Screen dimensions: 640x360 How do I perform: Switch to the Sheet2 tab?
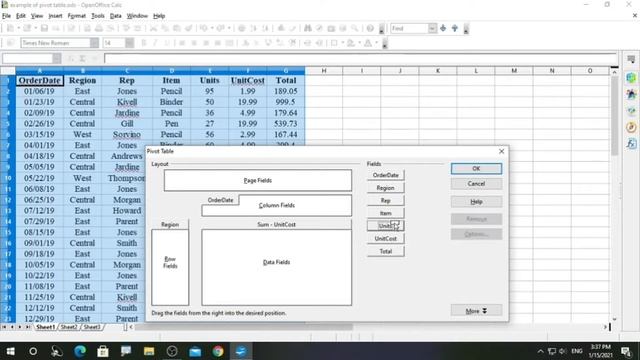click(x=69, y=327)
